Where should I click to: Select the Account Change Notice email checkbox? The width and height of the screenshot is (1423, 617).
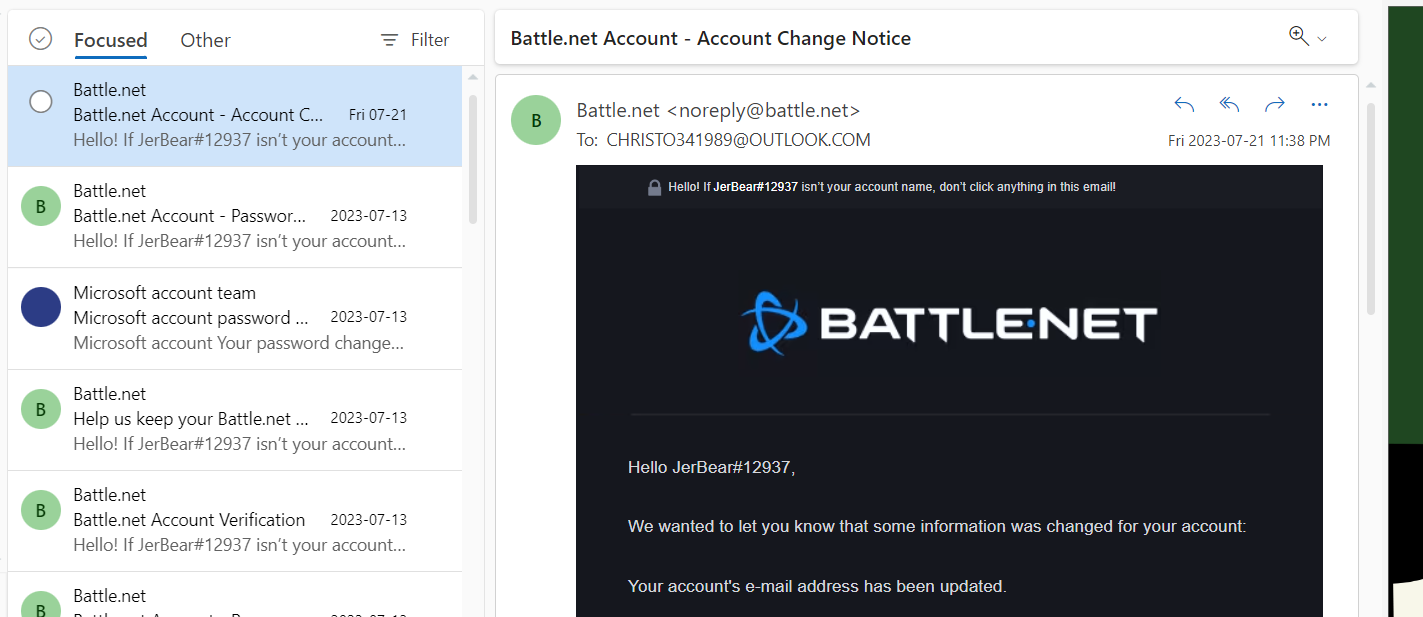click(41, 102)
